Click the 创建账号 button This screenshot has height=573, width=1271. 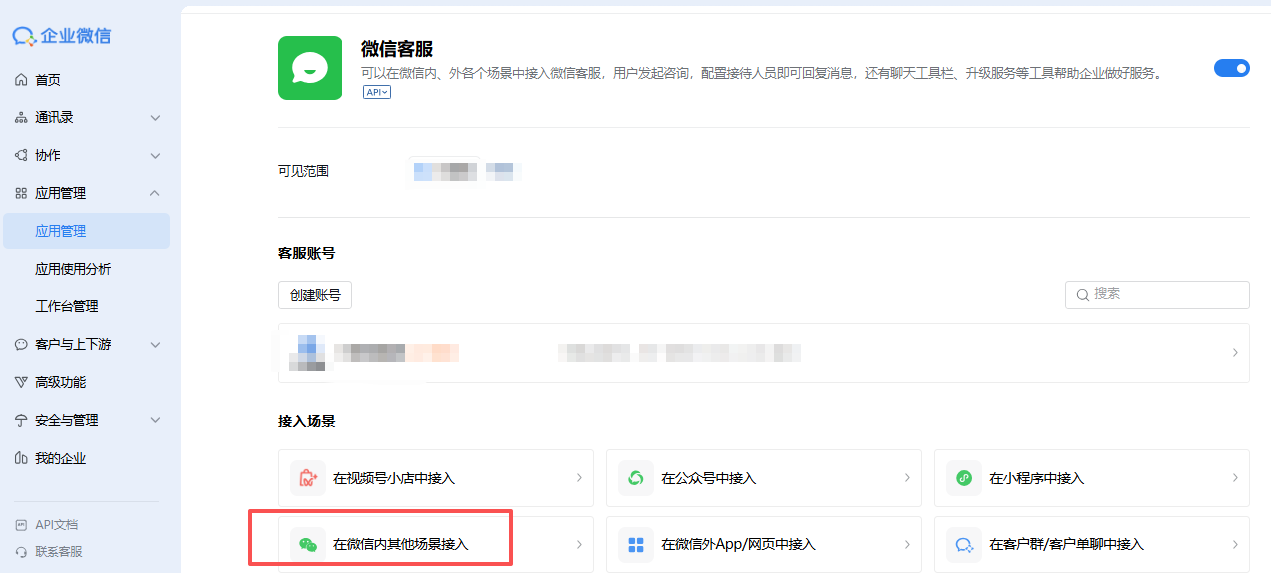315,295
